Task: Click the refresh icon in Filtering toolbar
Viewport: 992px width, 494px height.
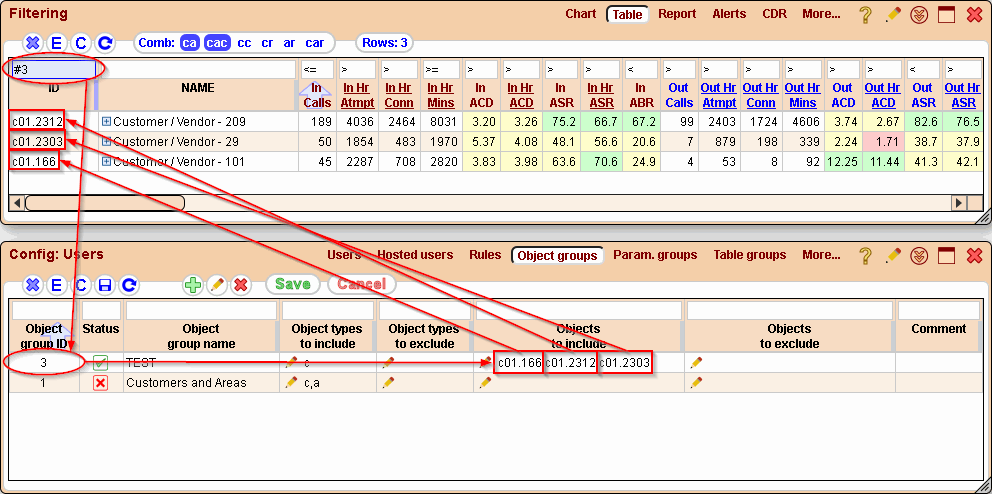Action: [x=104, y=43]
